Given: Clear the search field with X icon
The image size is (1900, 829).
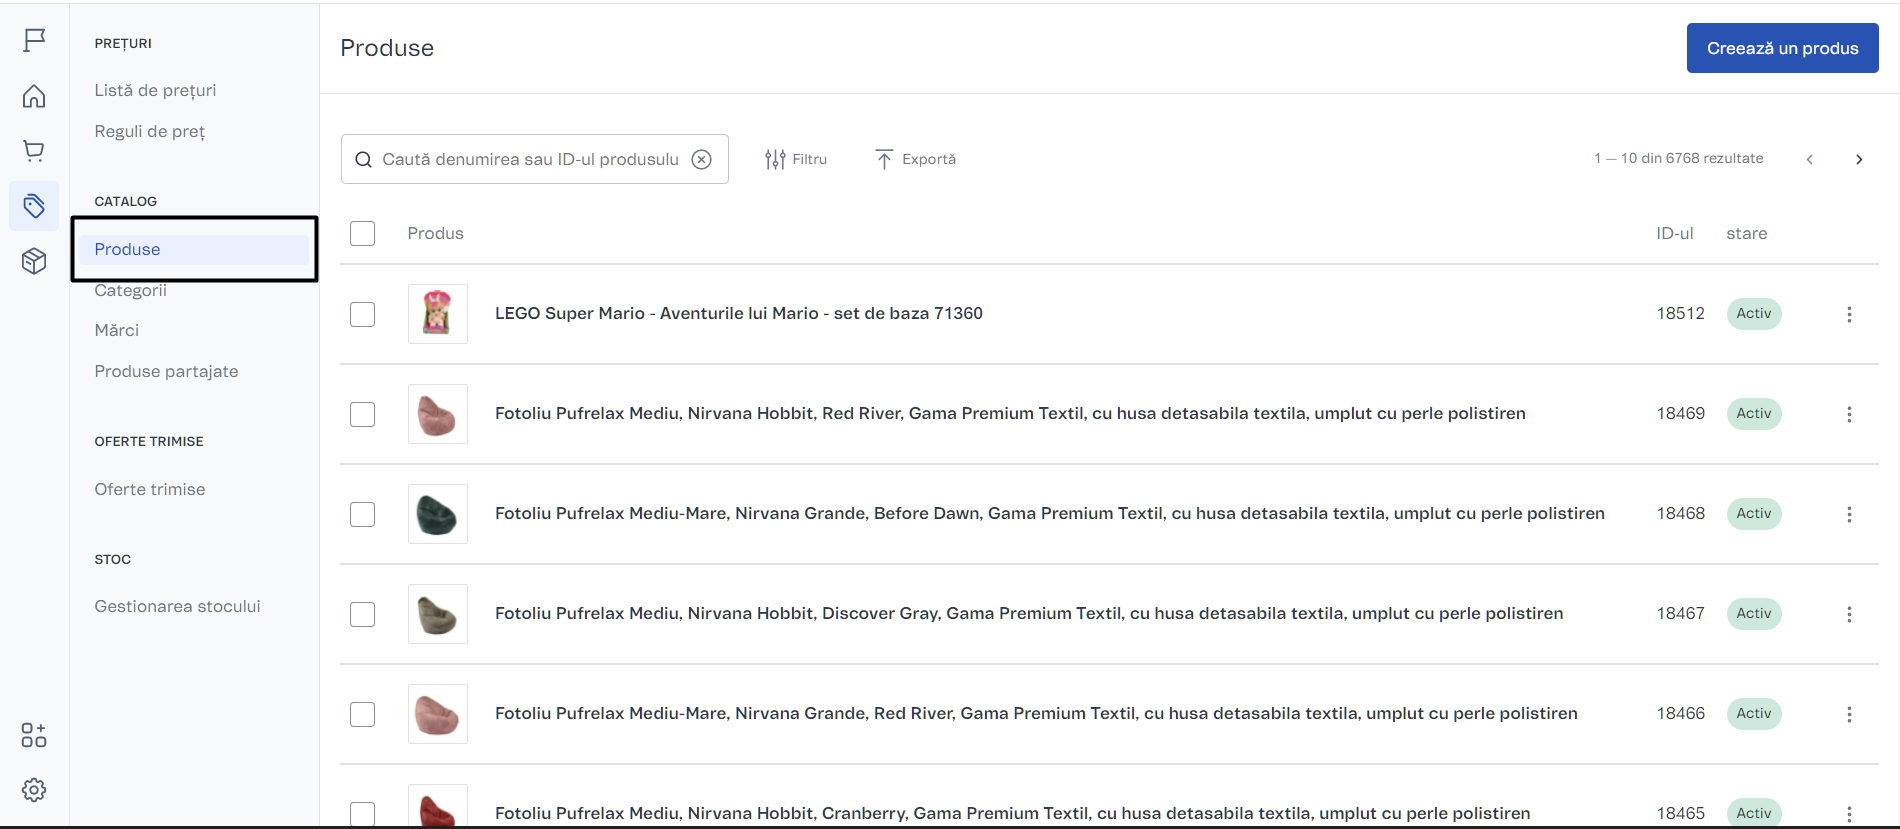Looking at the screenshot, I should [702, 159].
